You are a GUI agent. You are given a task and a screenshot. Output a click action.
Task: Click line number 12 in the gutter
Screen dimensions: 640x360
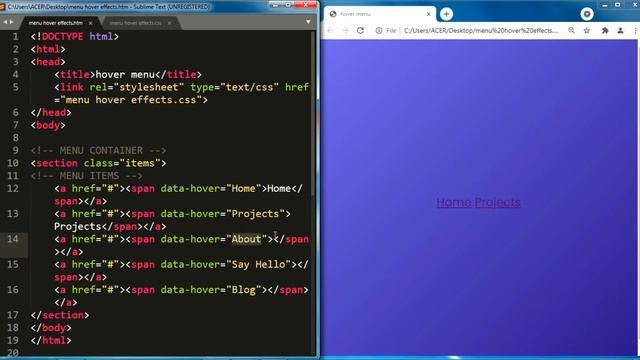[13, 188]
